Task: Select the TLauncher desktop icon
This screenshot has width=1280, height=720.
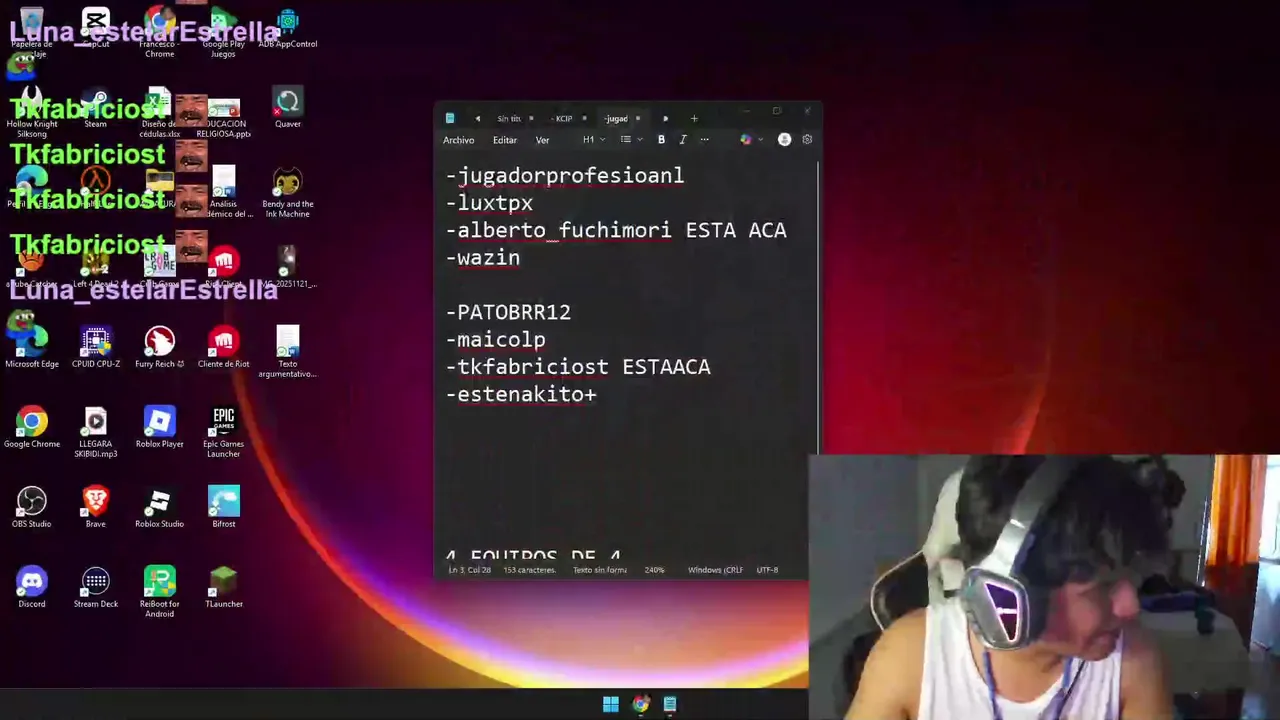Action: [x=224, y=588]
